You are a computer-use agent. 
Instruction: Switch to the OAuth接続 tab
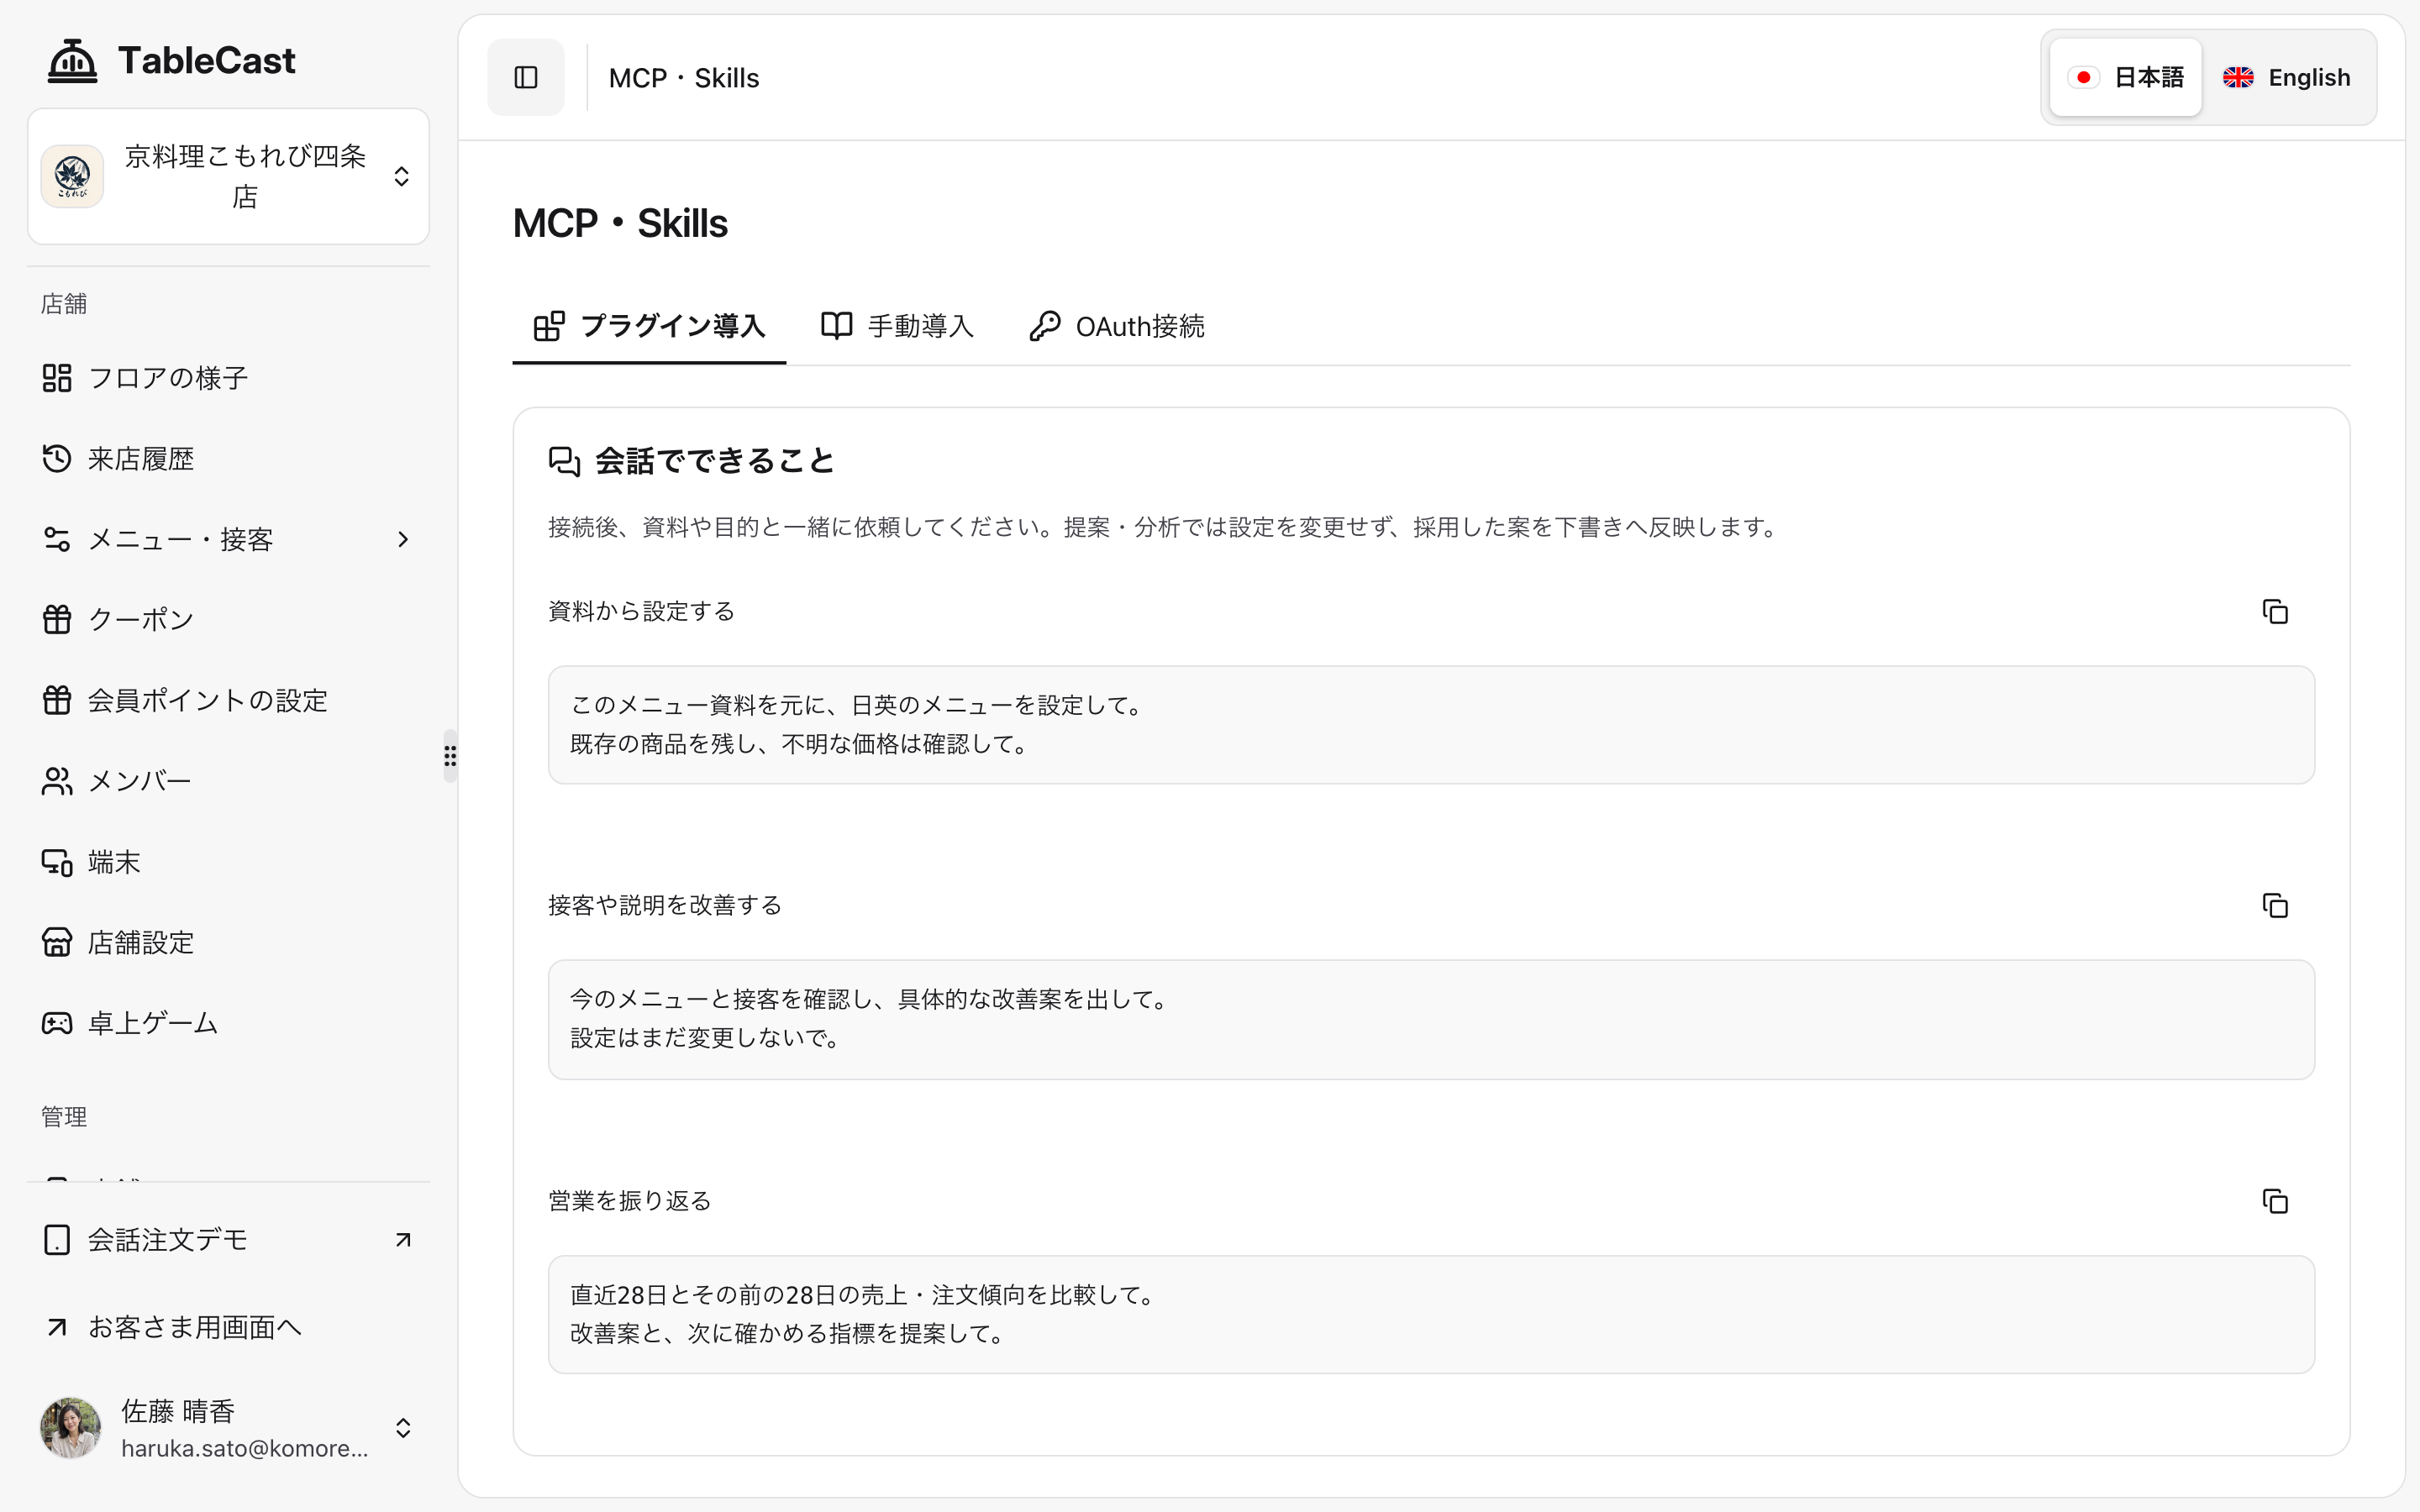(1117, 326)
